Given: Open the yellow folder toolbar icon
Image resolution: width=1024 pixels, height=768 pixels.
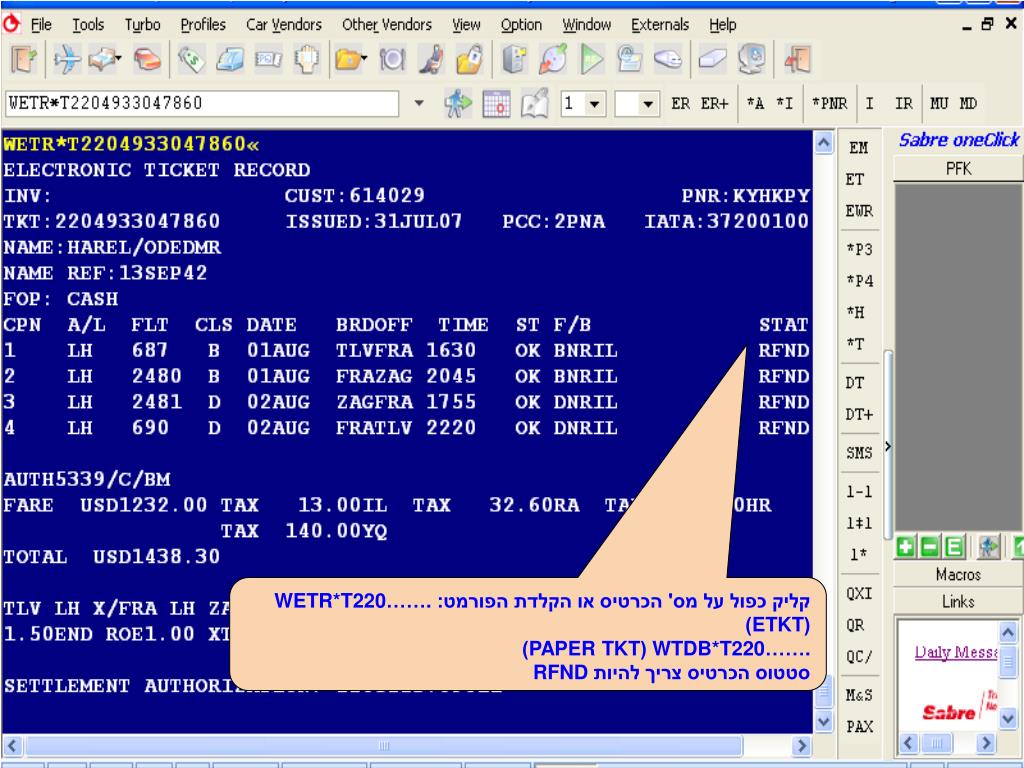Looking at the screenshot, I should click(x=347, y=60).
